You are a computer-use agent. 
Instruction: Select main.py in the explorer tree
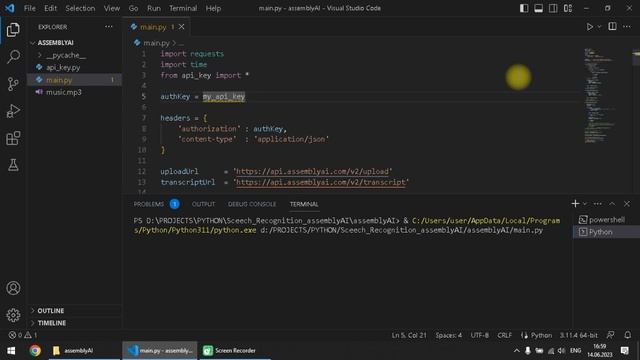(x=59, y=80)
